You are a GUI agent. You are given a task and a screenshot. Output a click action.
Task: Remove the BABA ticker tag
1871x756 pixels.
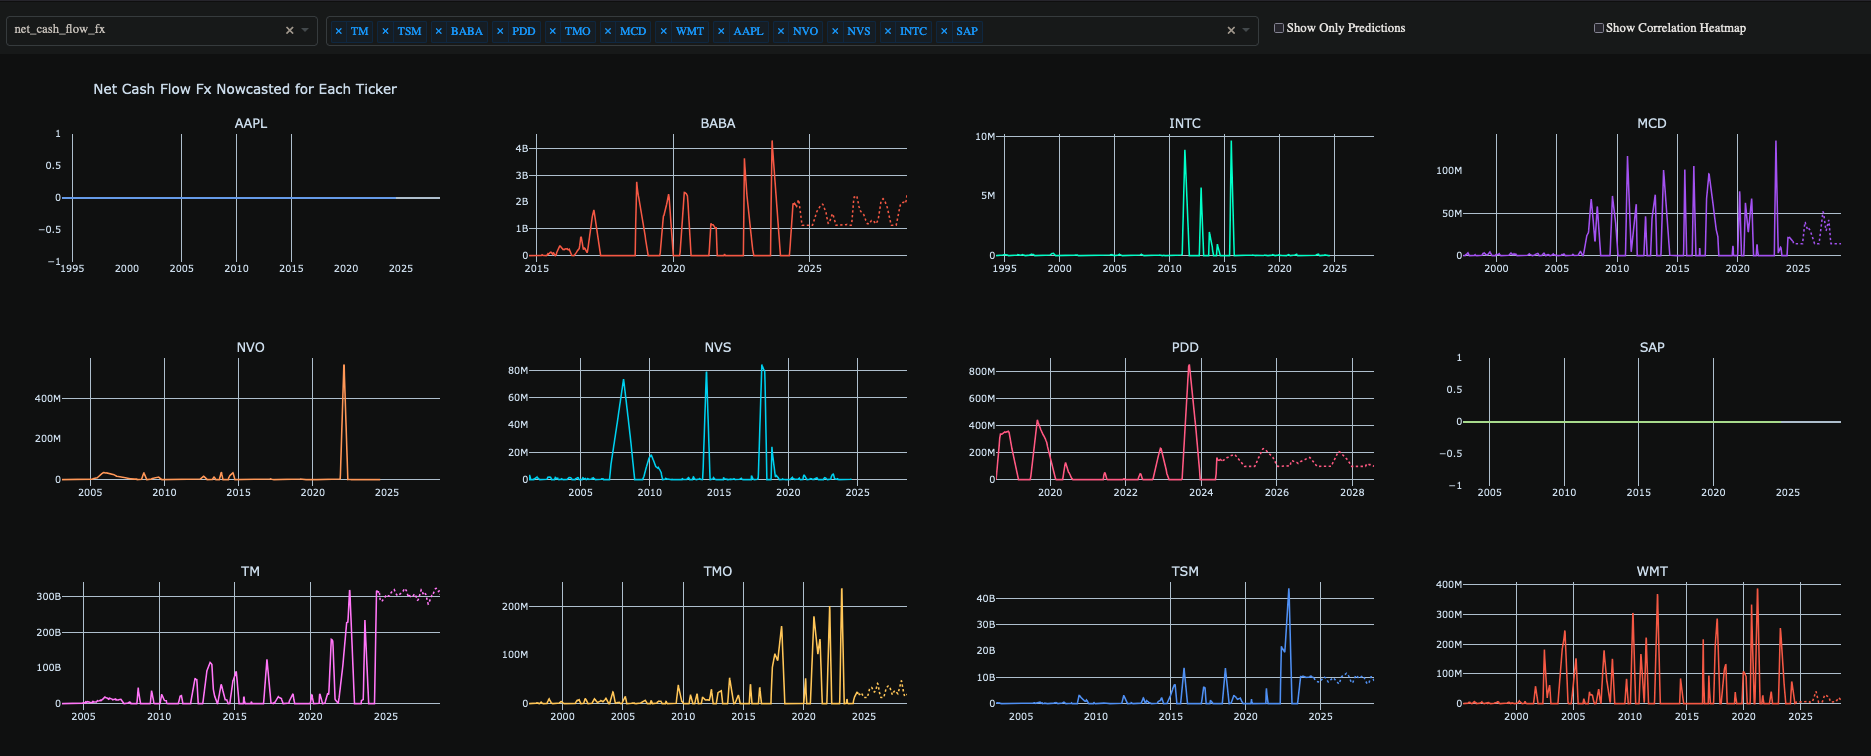point(439,31)
